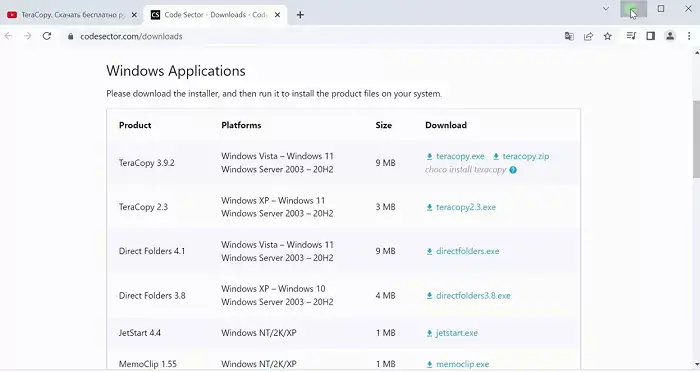Click the address bar URL
This screenshot has width=700, height=372.
[131, 37]
